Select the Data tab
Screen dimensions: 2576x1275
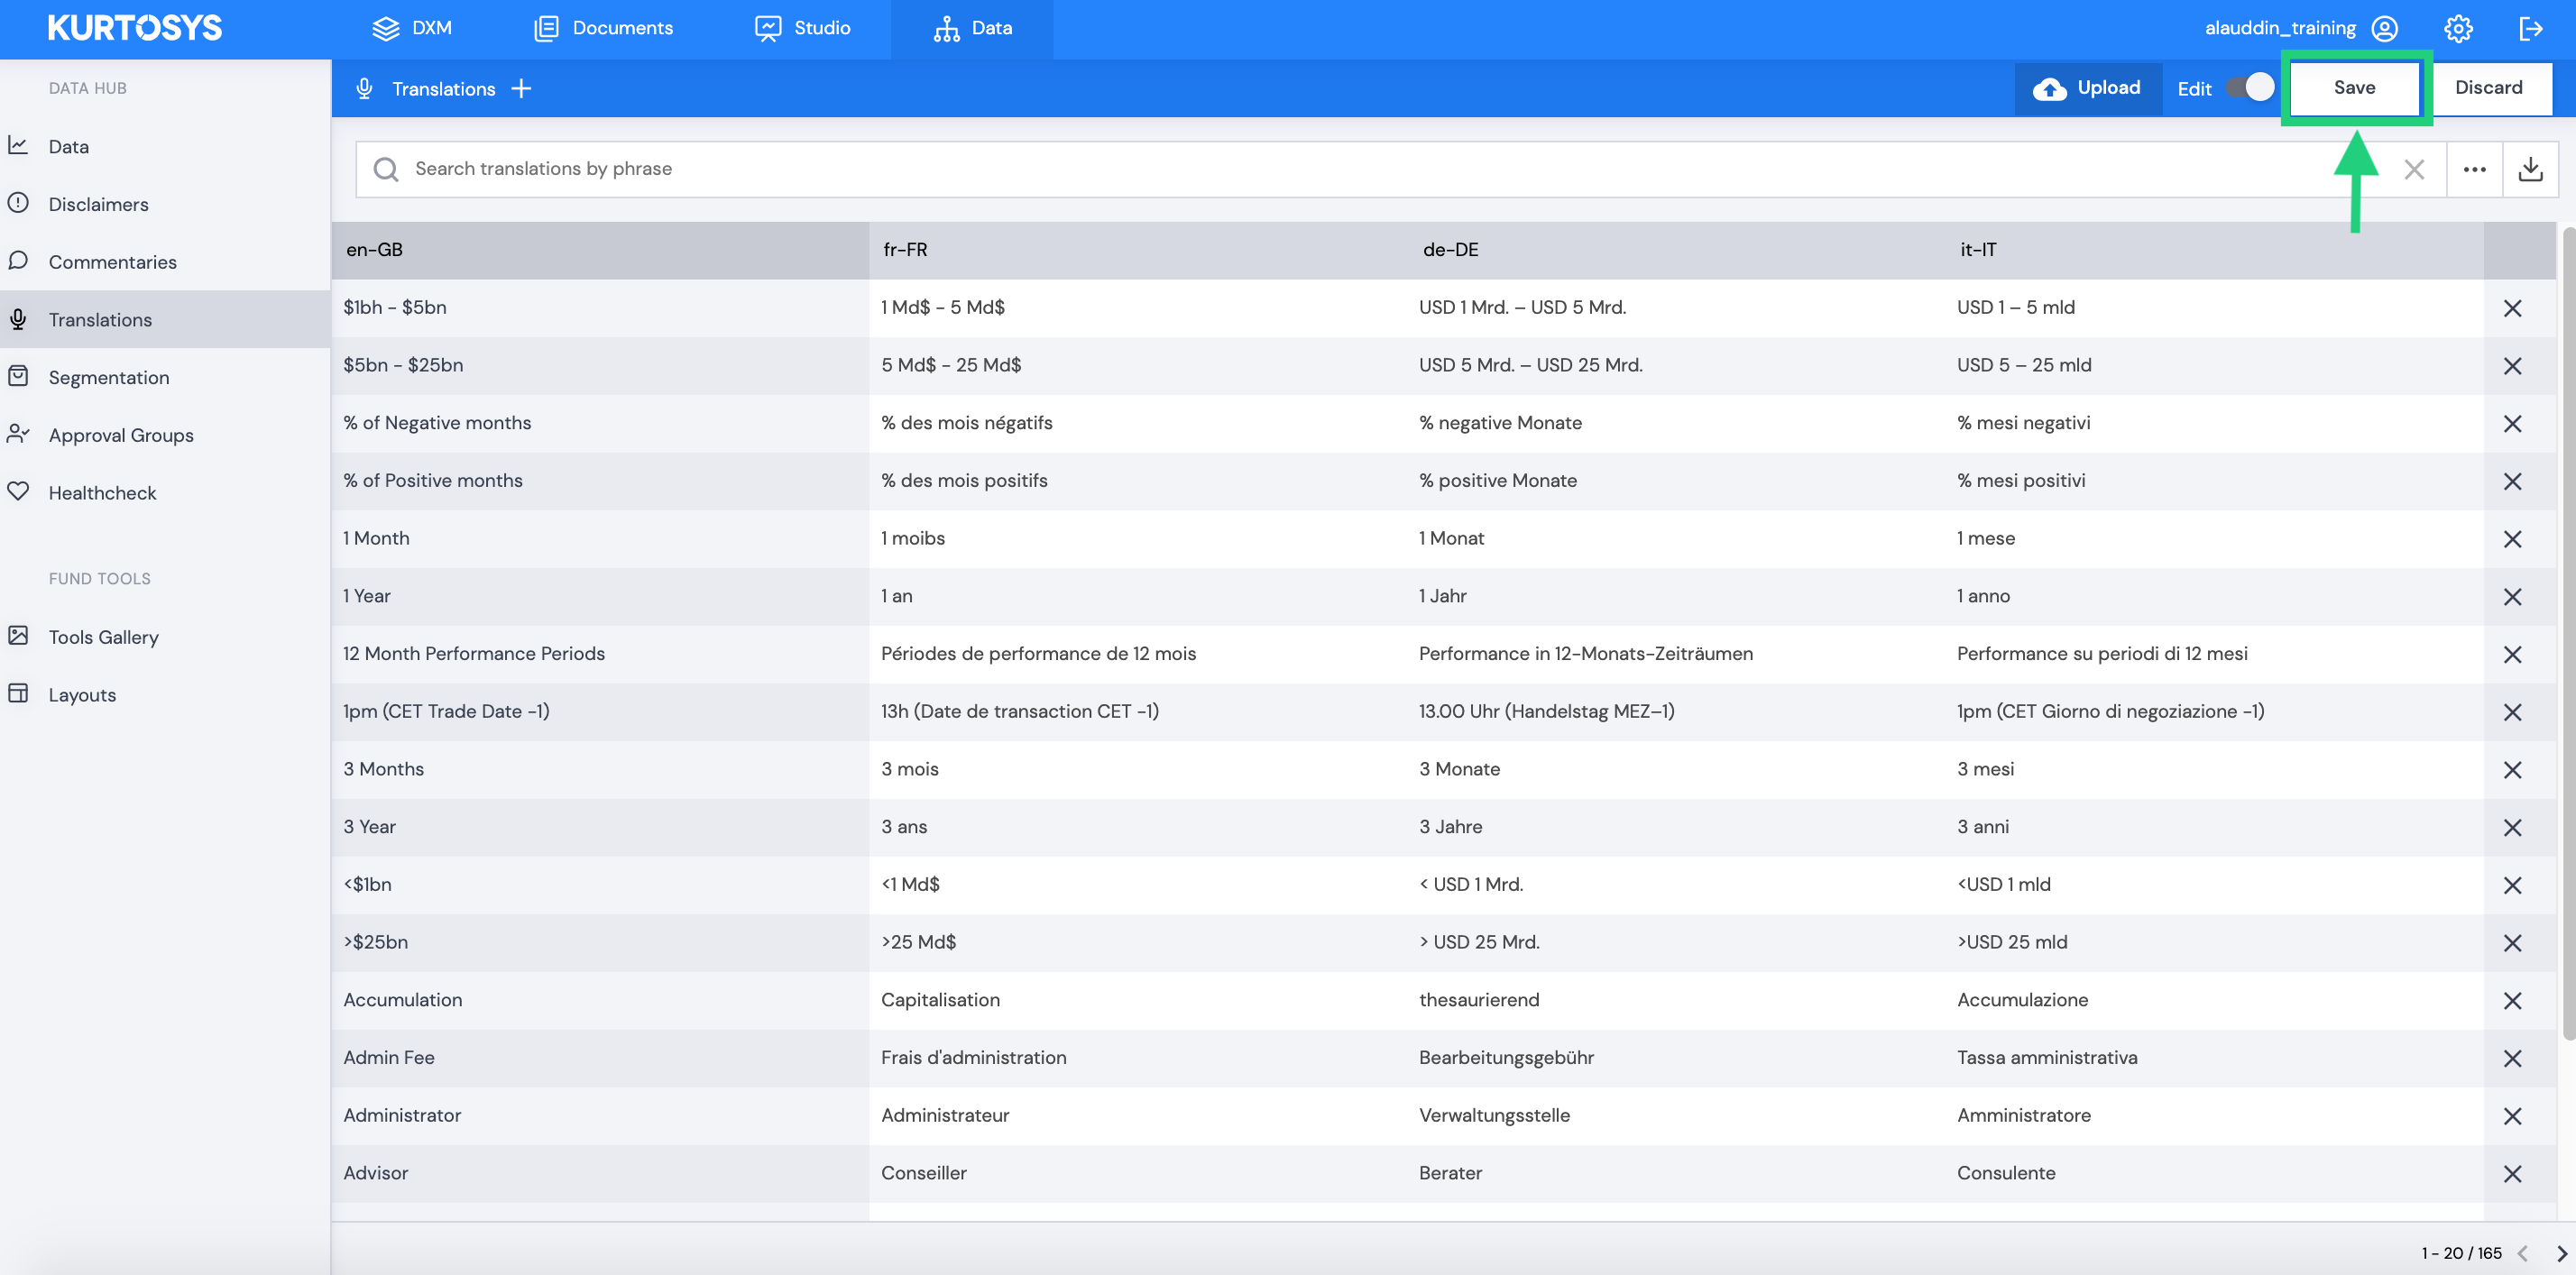[x=972, y=28]
